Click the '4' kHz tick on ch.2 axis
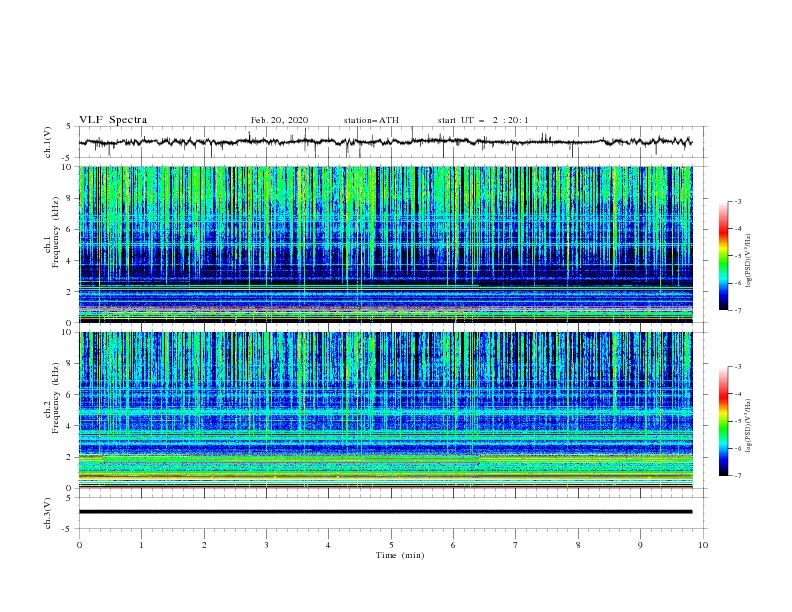The image size is (792, 612). point(70,426)
